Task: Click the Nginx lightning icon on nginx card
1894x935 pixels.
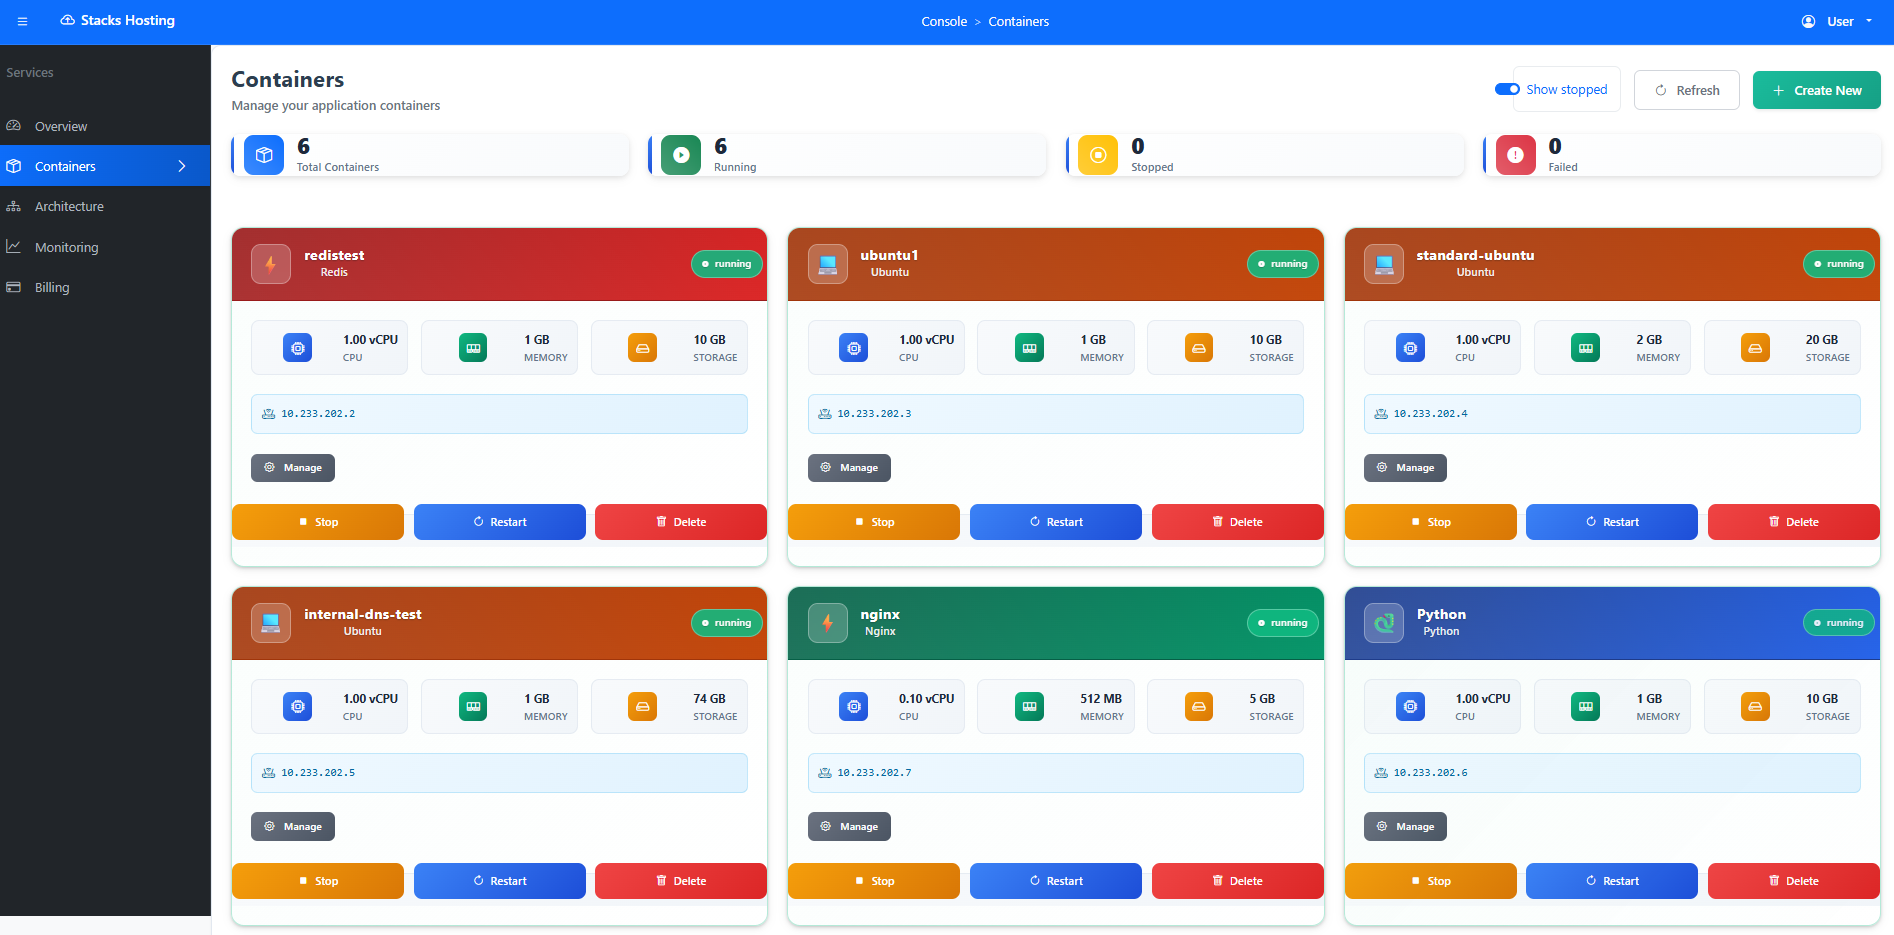Action: [827, 622]
